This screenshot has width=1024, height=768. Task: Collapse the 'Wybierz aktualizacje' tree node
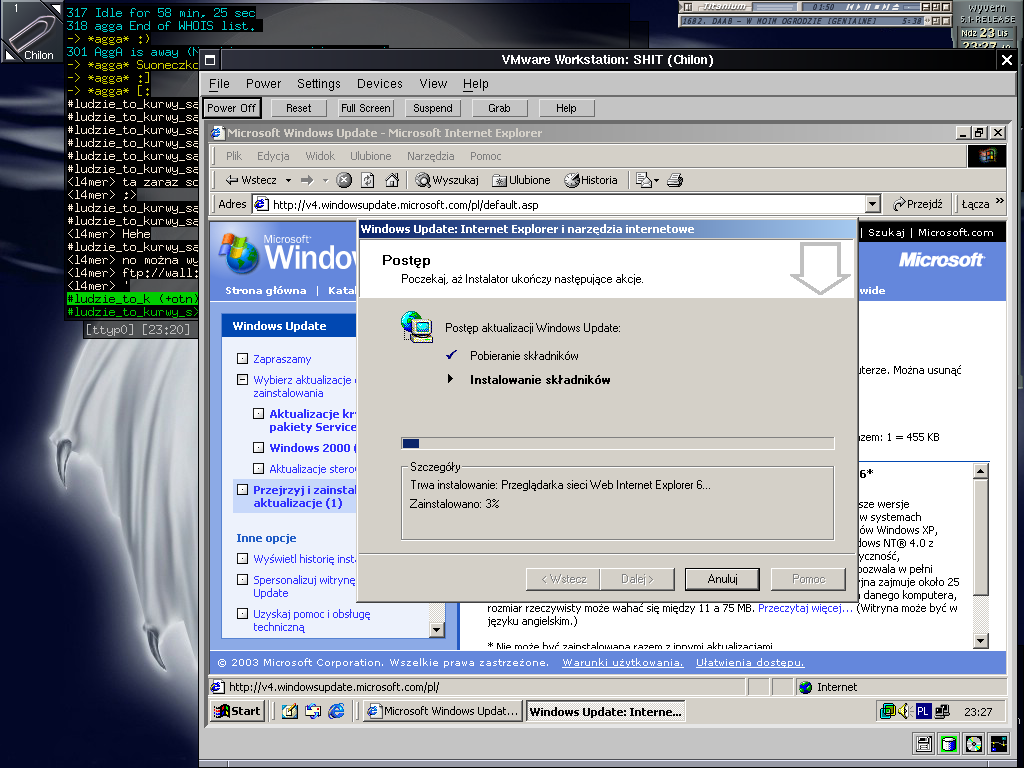pos(242,380)
